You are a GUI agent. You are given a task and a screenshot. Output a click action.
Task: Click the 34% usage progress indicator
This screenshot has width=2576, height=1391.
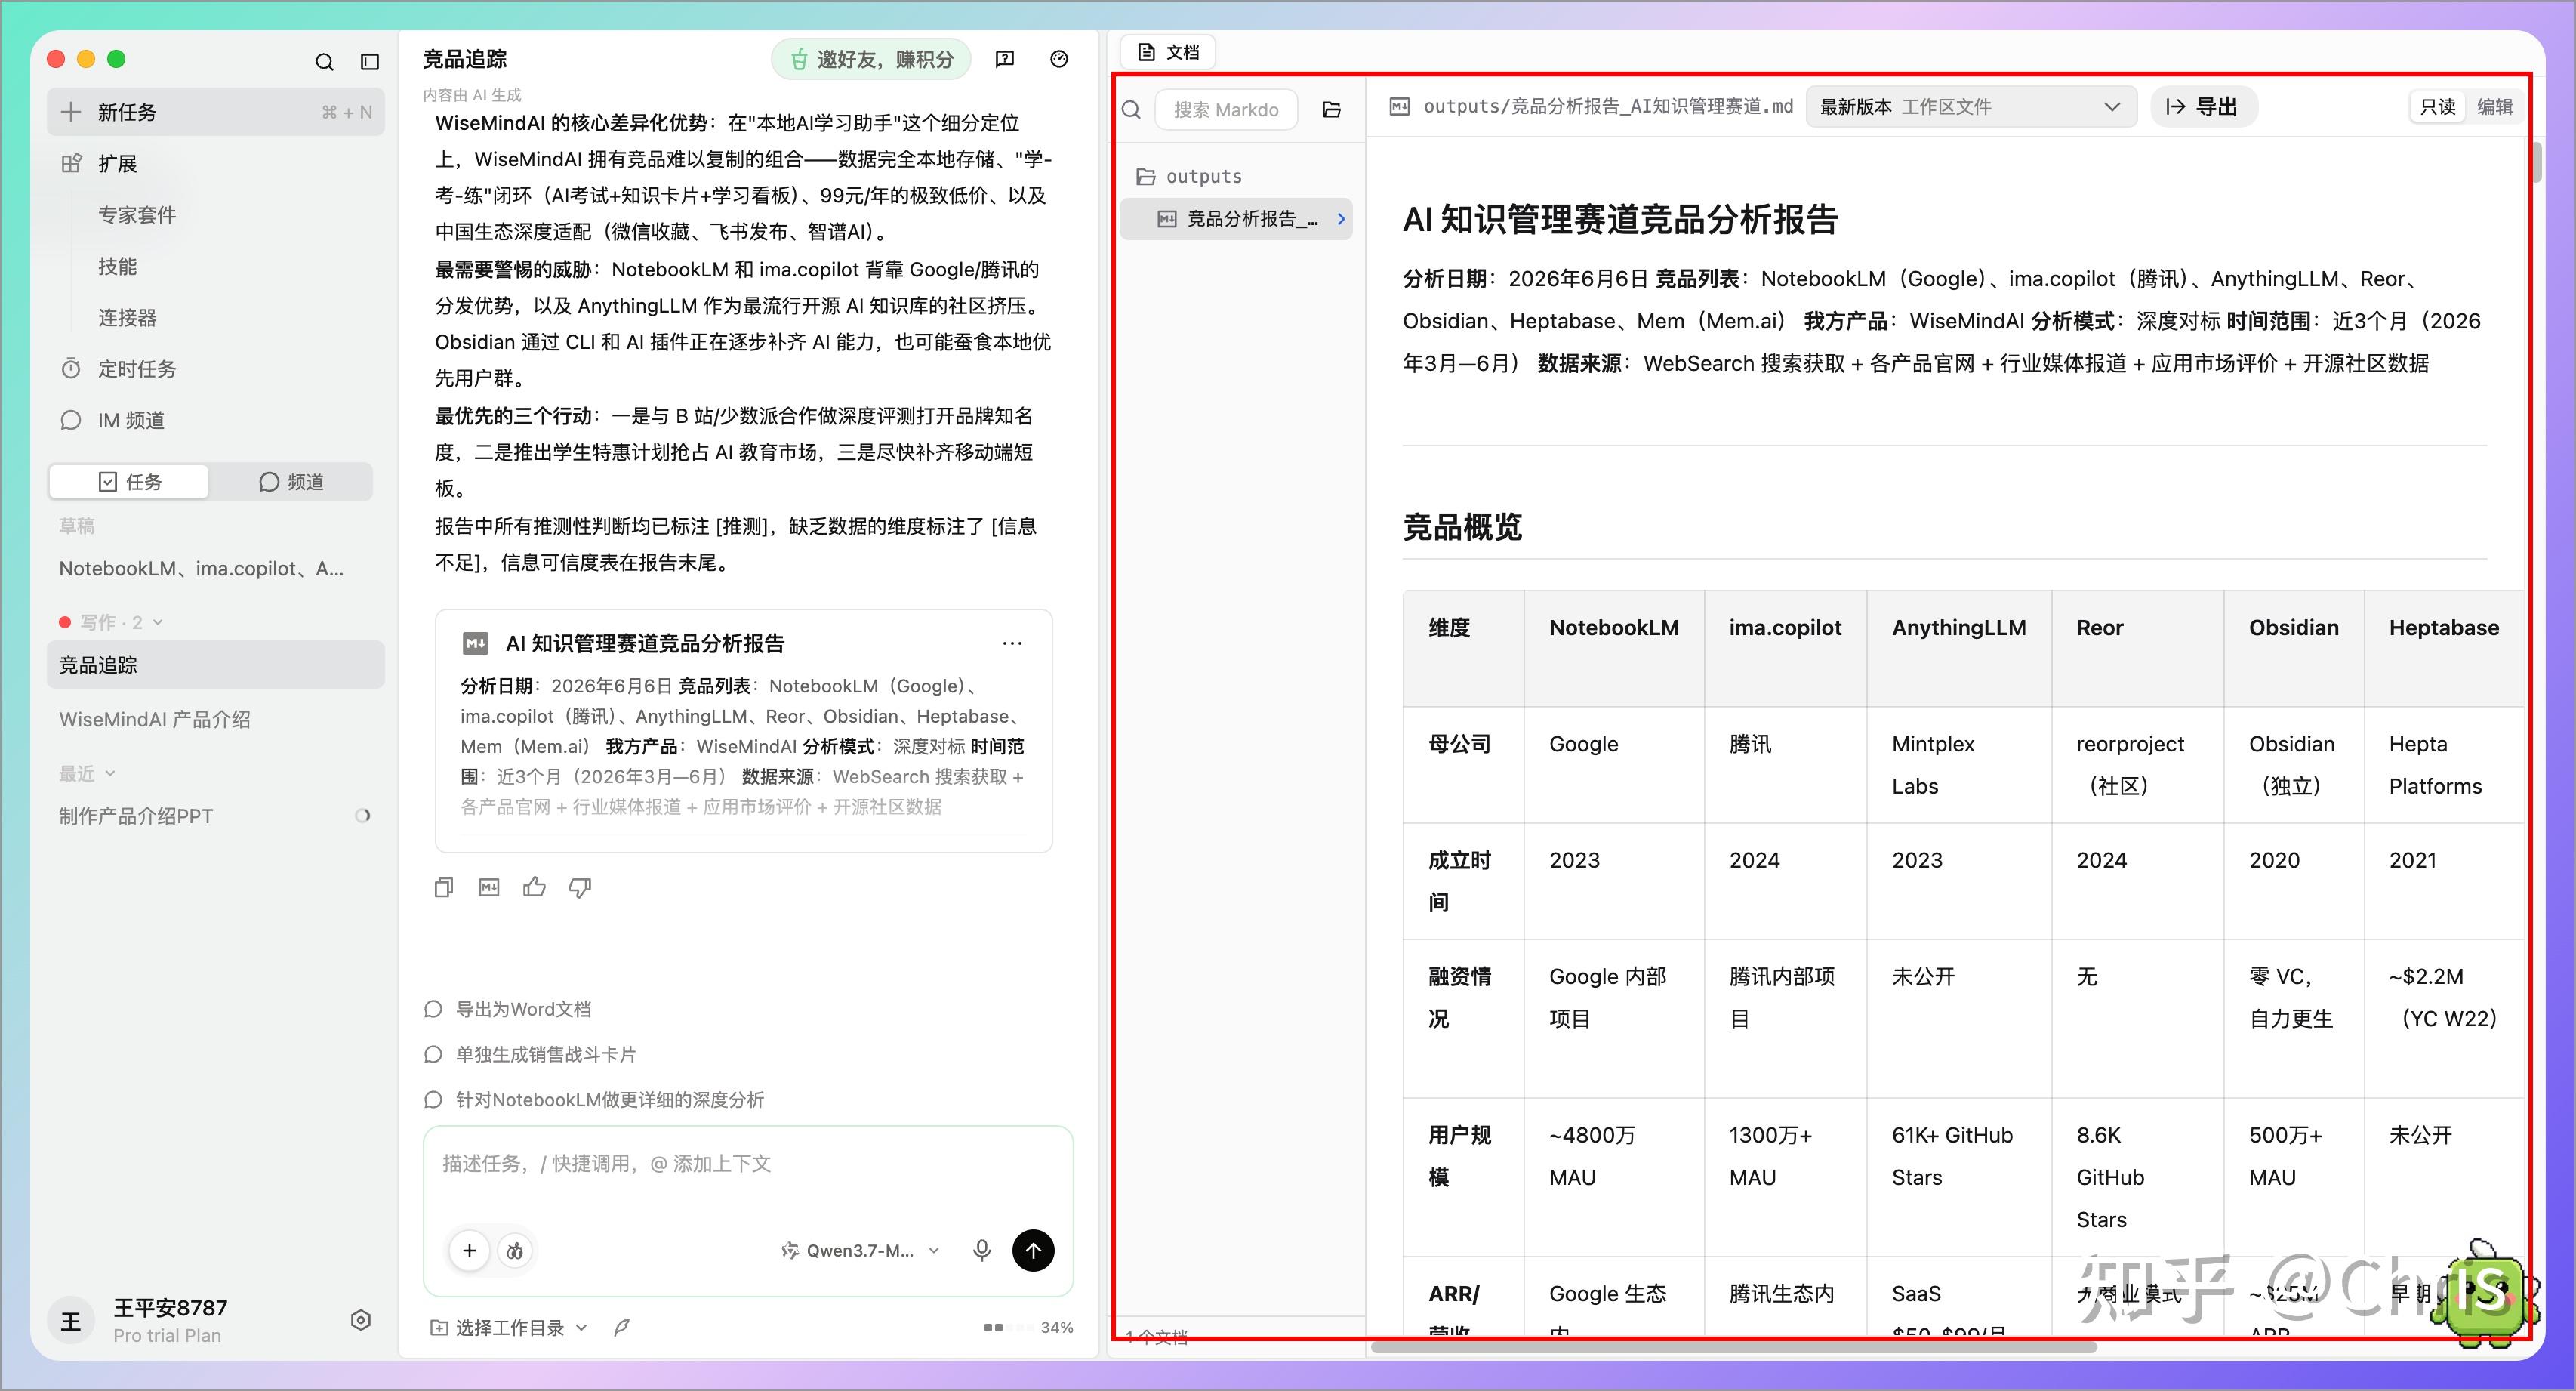coord(1028,1327)
